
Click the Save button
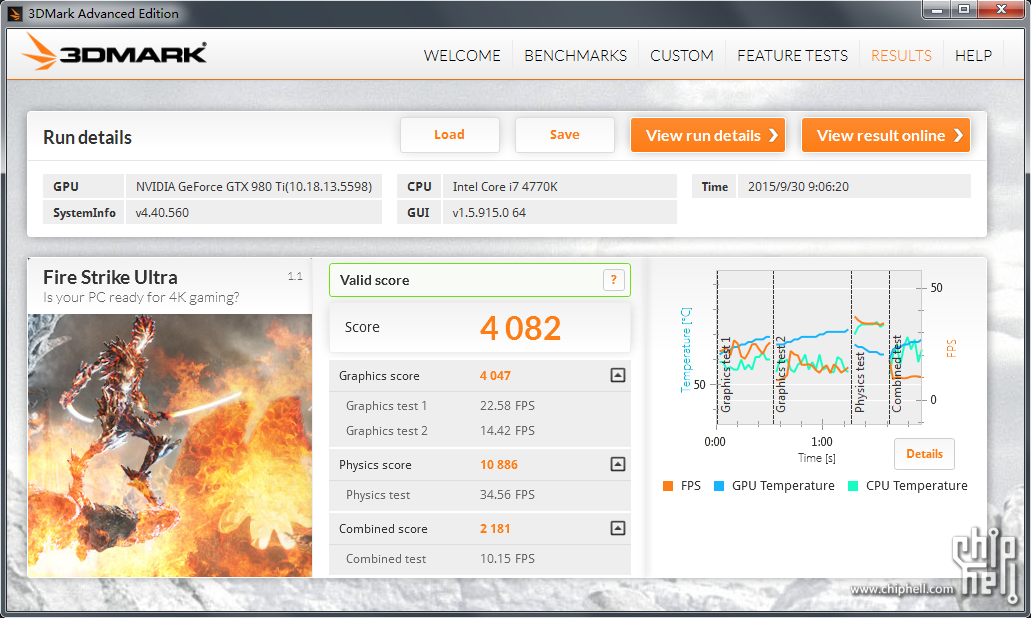coord(565,135)
